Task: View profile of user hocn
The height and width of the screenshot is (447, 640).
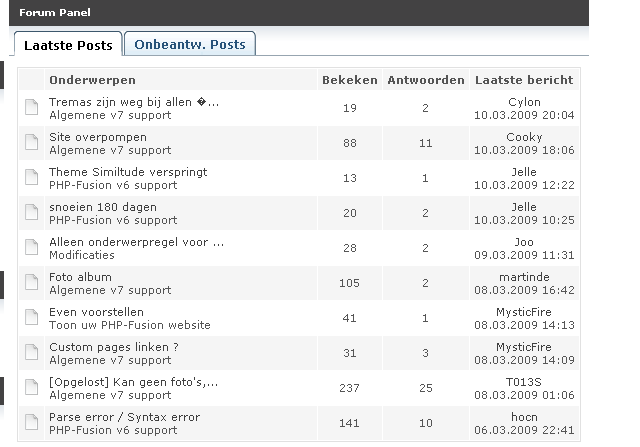Action: 524,417
